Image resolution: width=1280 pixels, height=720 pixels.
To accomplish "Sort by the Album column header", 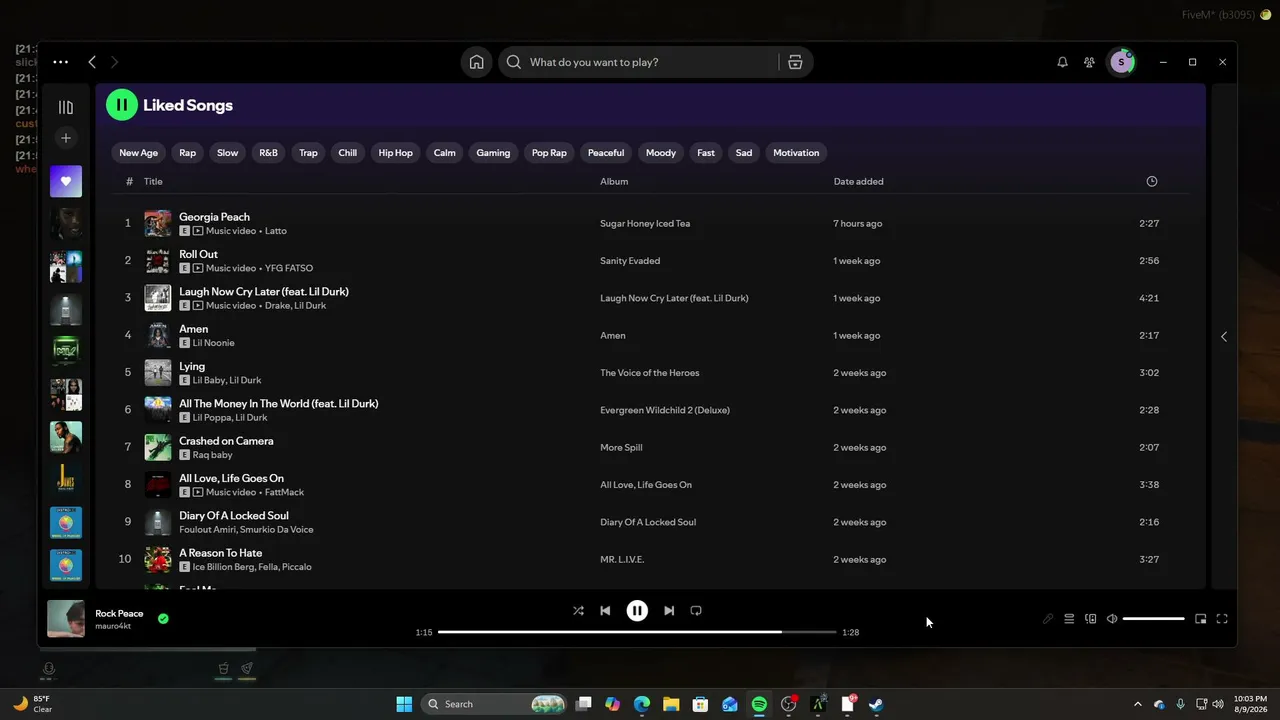I will pos(614,182).
